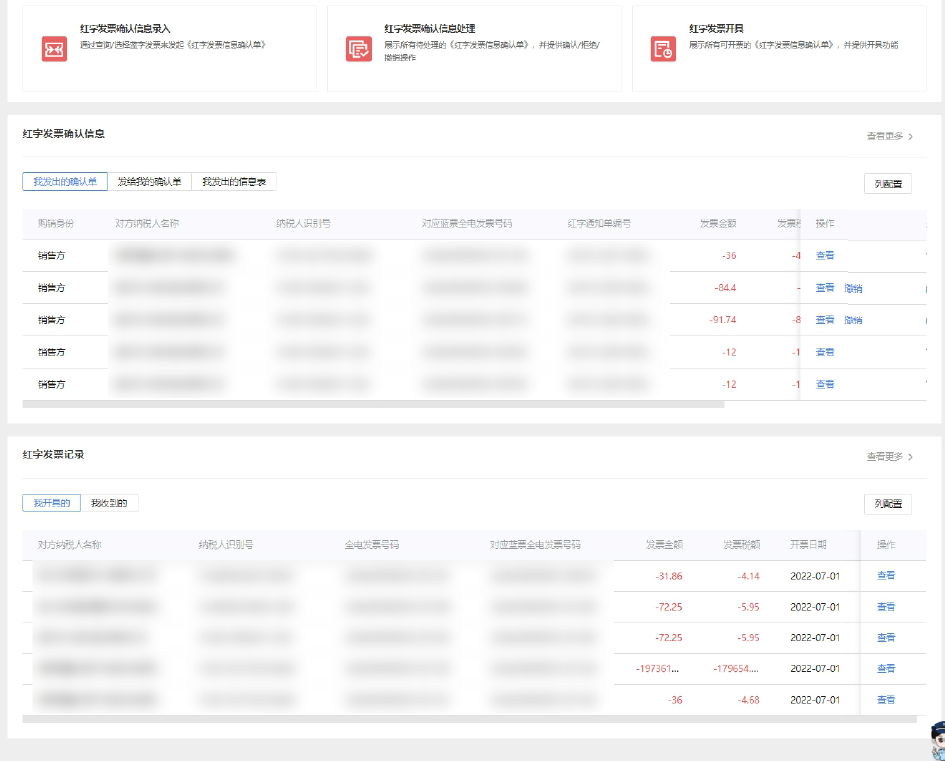Image resolution: width=945 pixels, height=761 pixels.
Task: Open the 红字发票开具 card icon
Action: [x=663, y=49]
